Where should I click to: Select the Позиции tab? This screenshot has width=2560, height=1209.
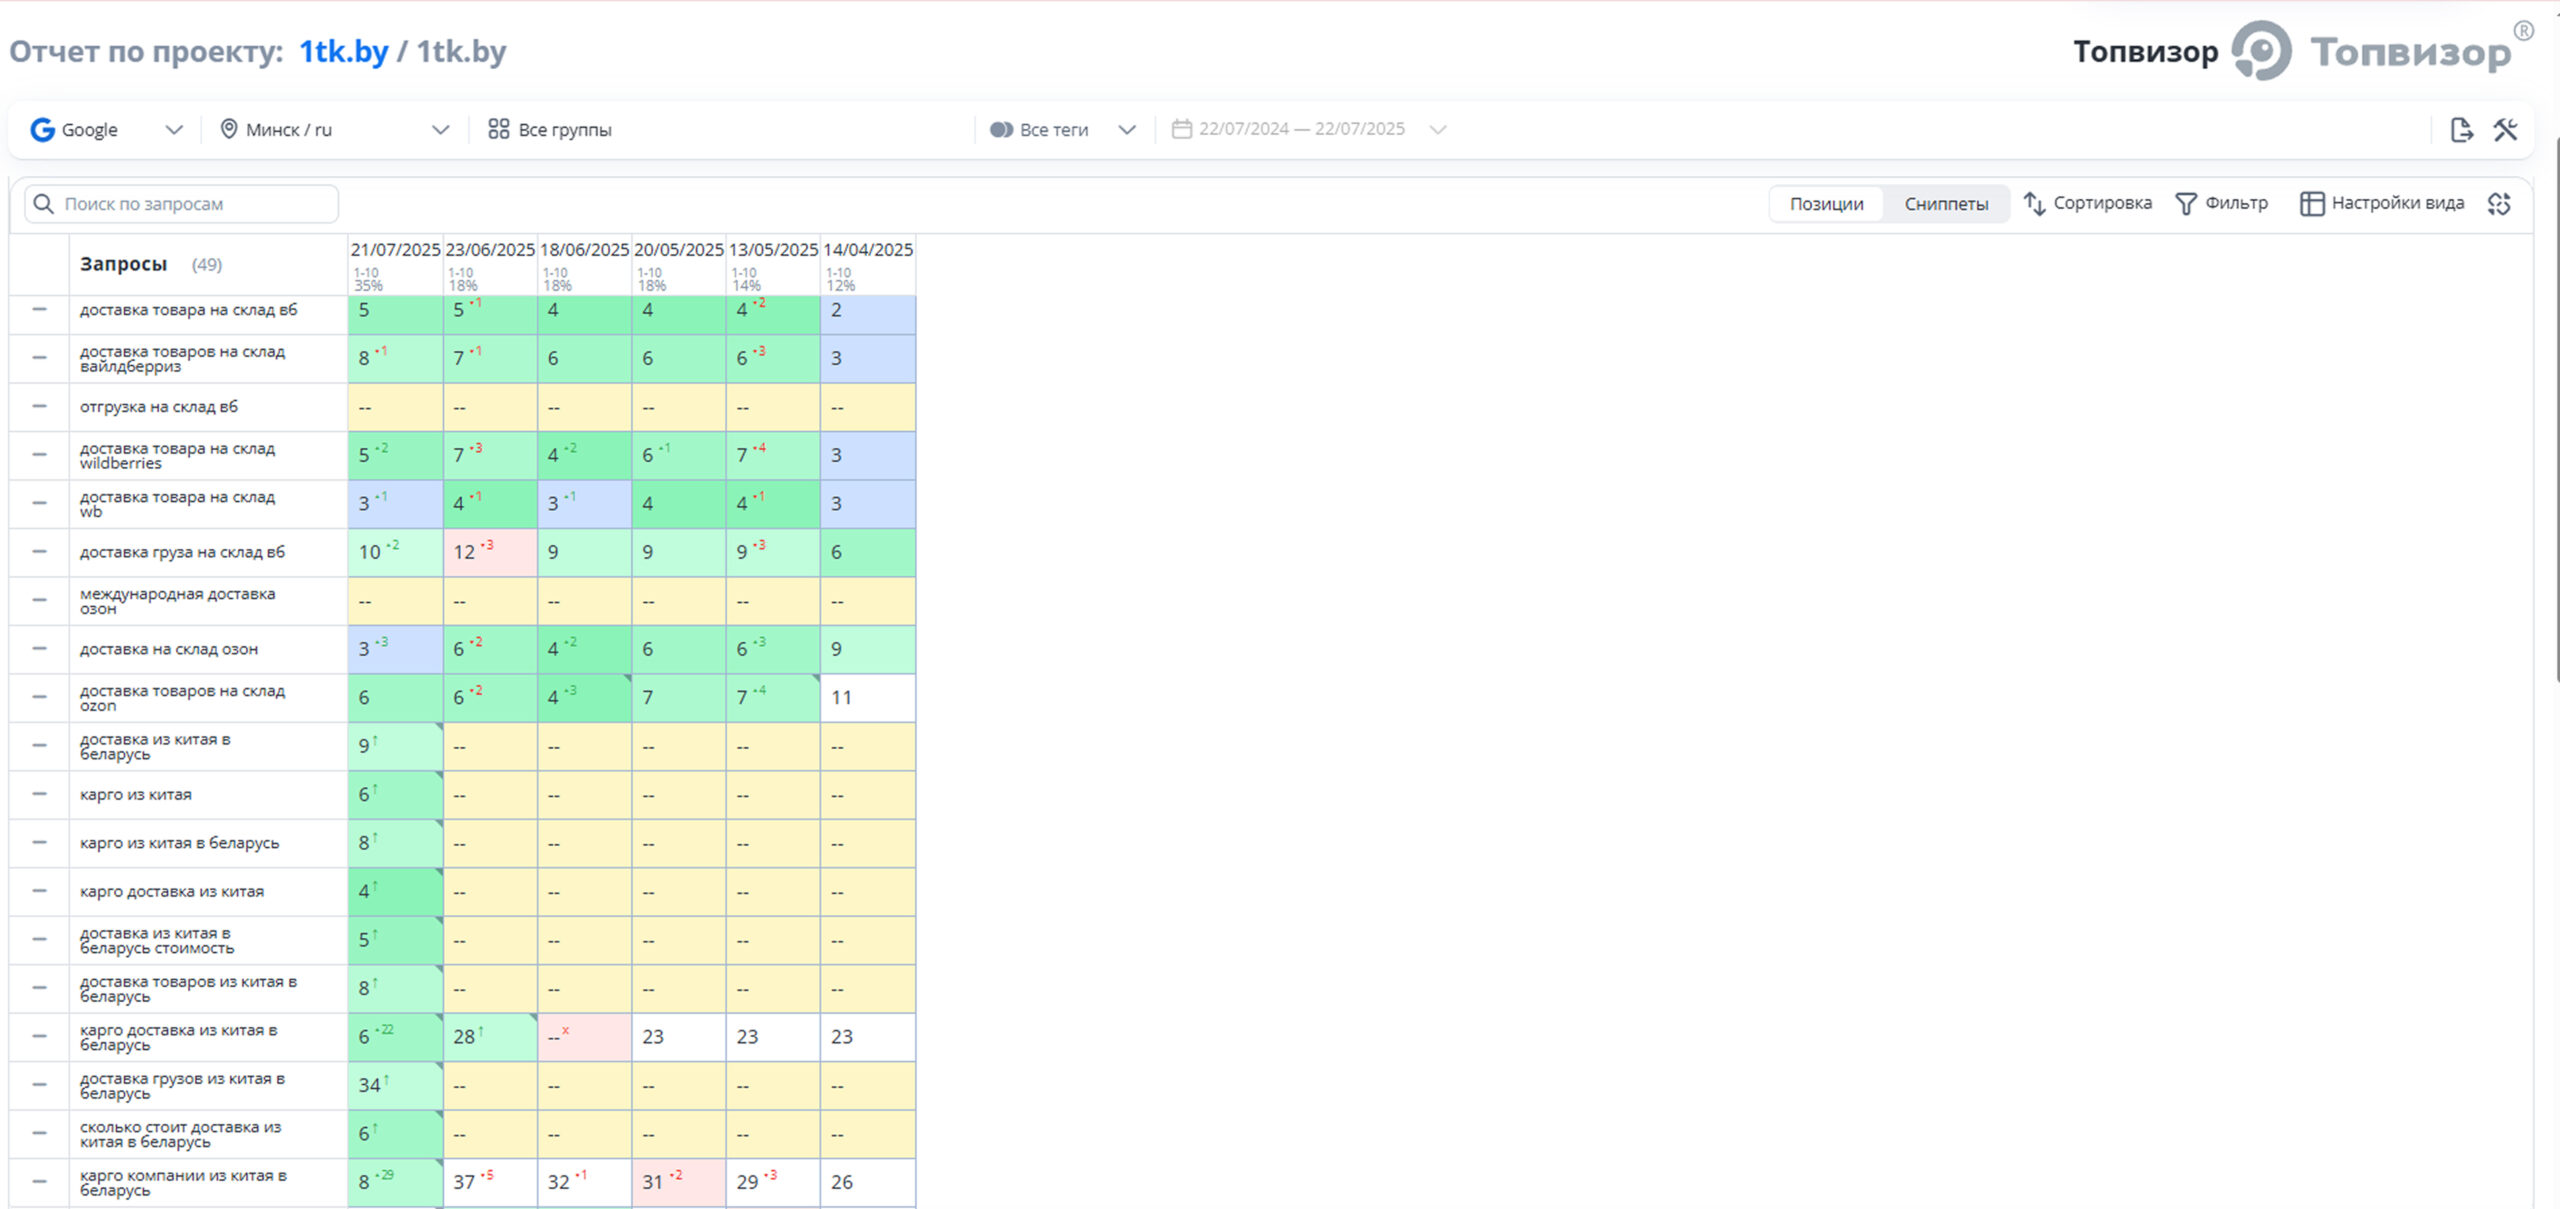tap(1826, 204)
